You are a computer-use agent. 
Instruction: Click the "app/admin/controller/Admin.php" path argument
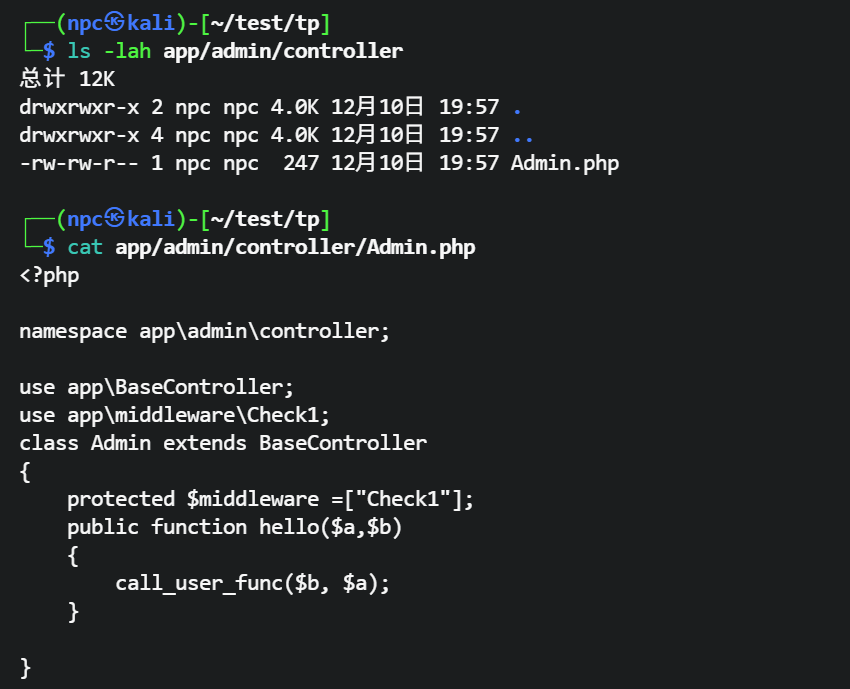pos(295,247)
